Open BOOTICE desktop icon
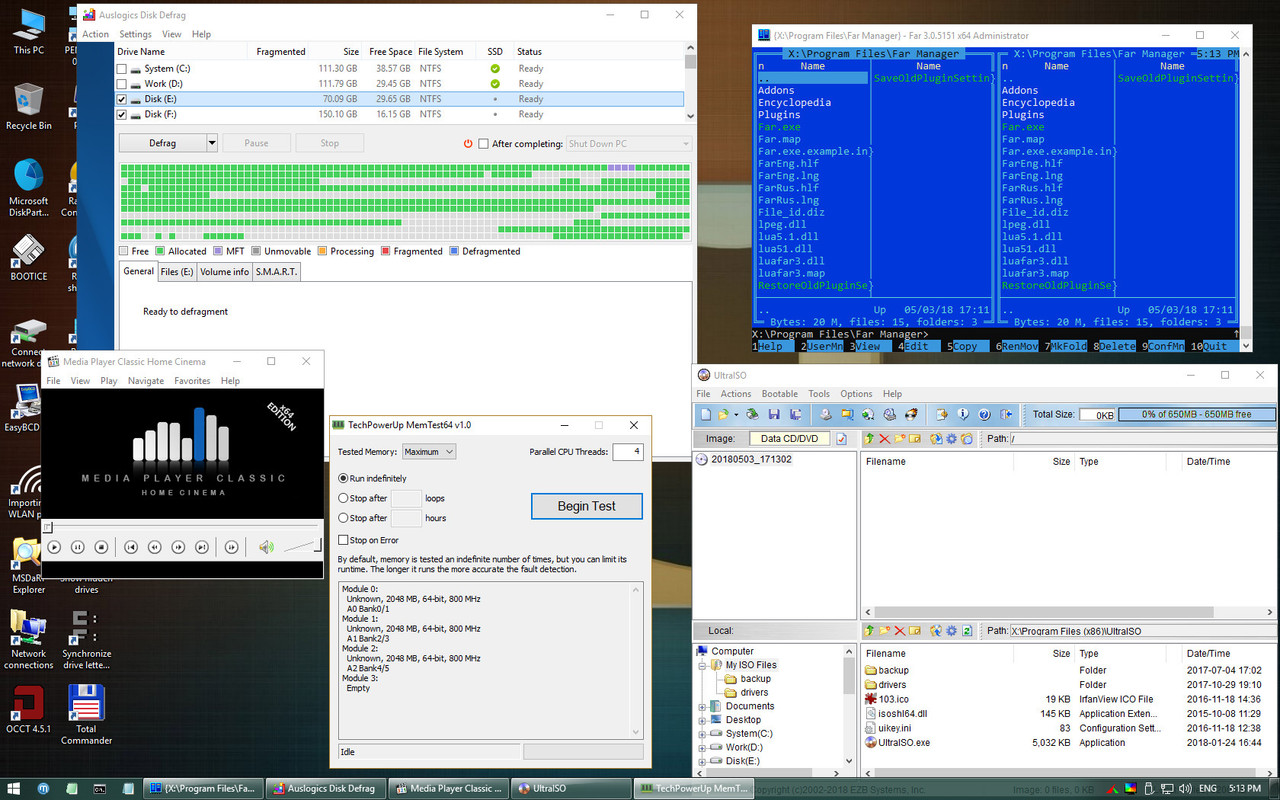 pyautogui.click(x=28, y=257)
